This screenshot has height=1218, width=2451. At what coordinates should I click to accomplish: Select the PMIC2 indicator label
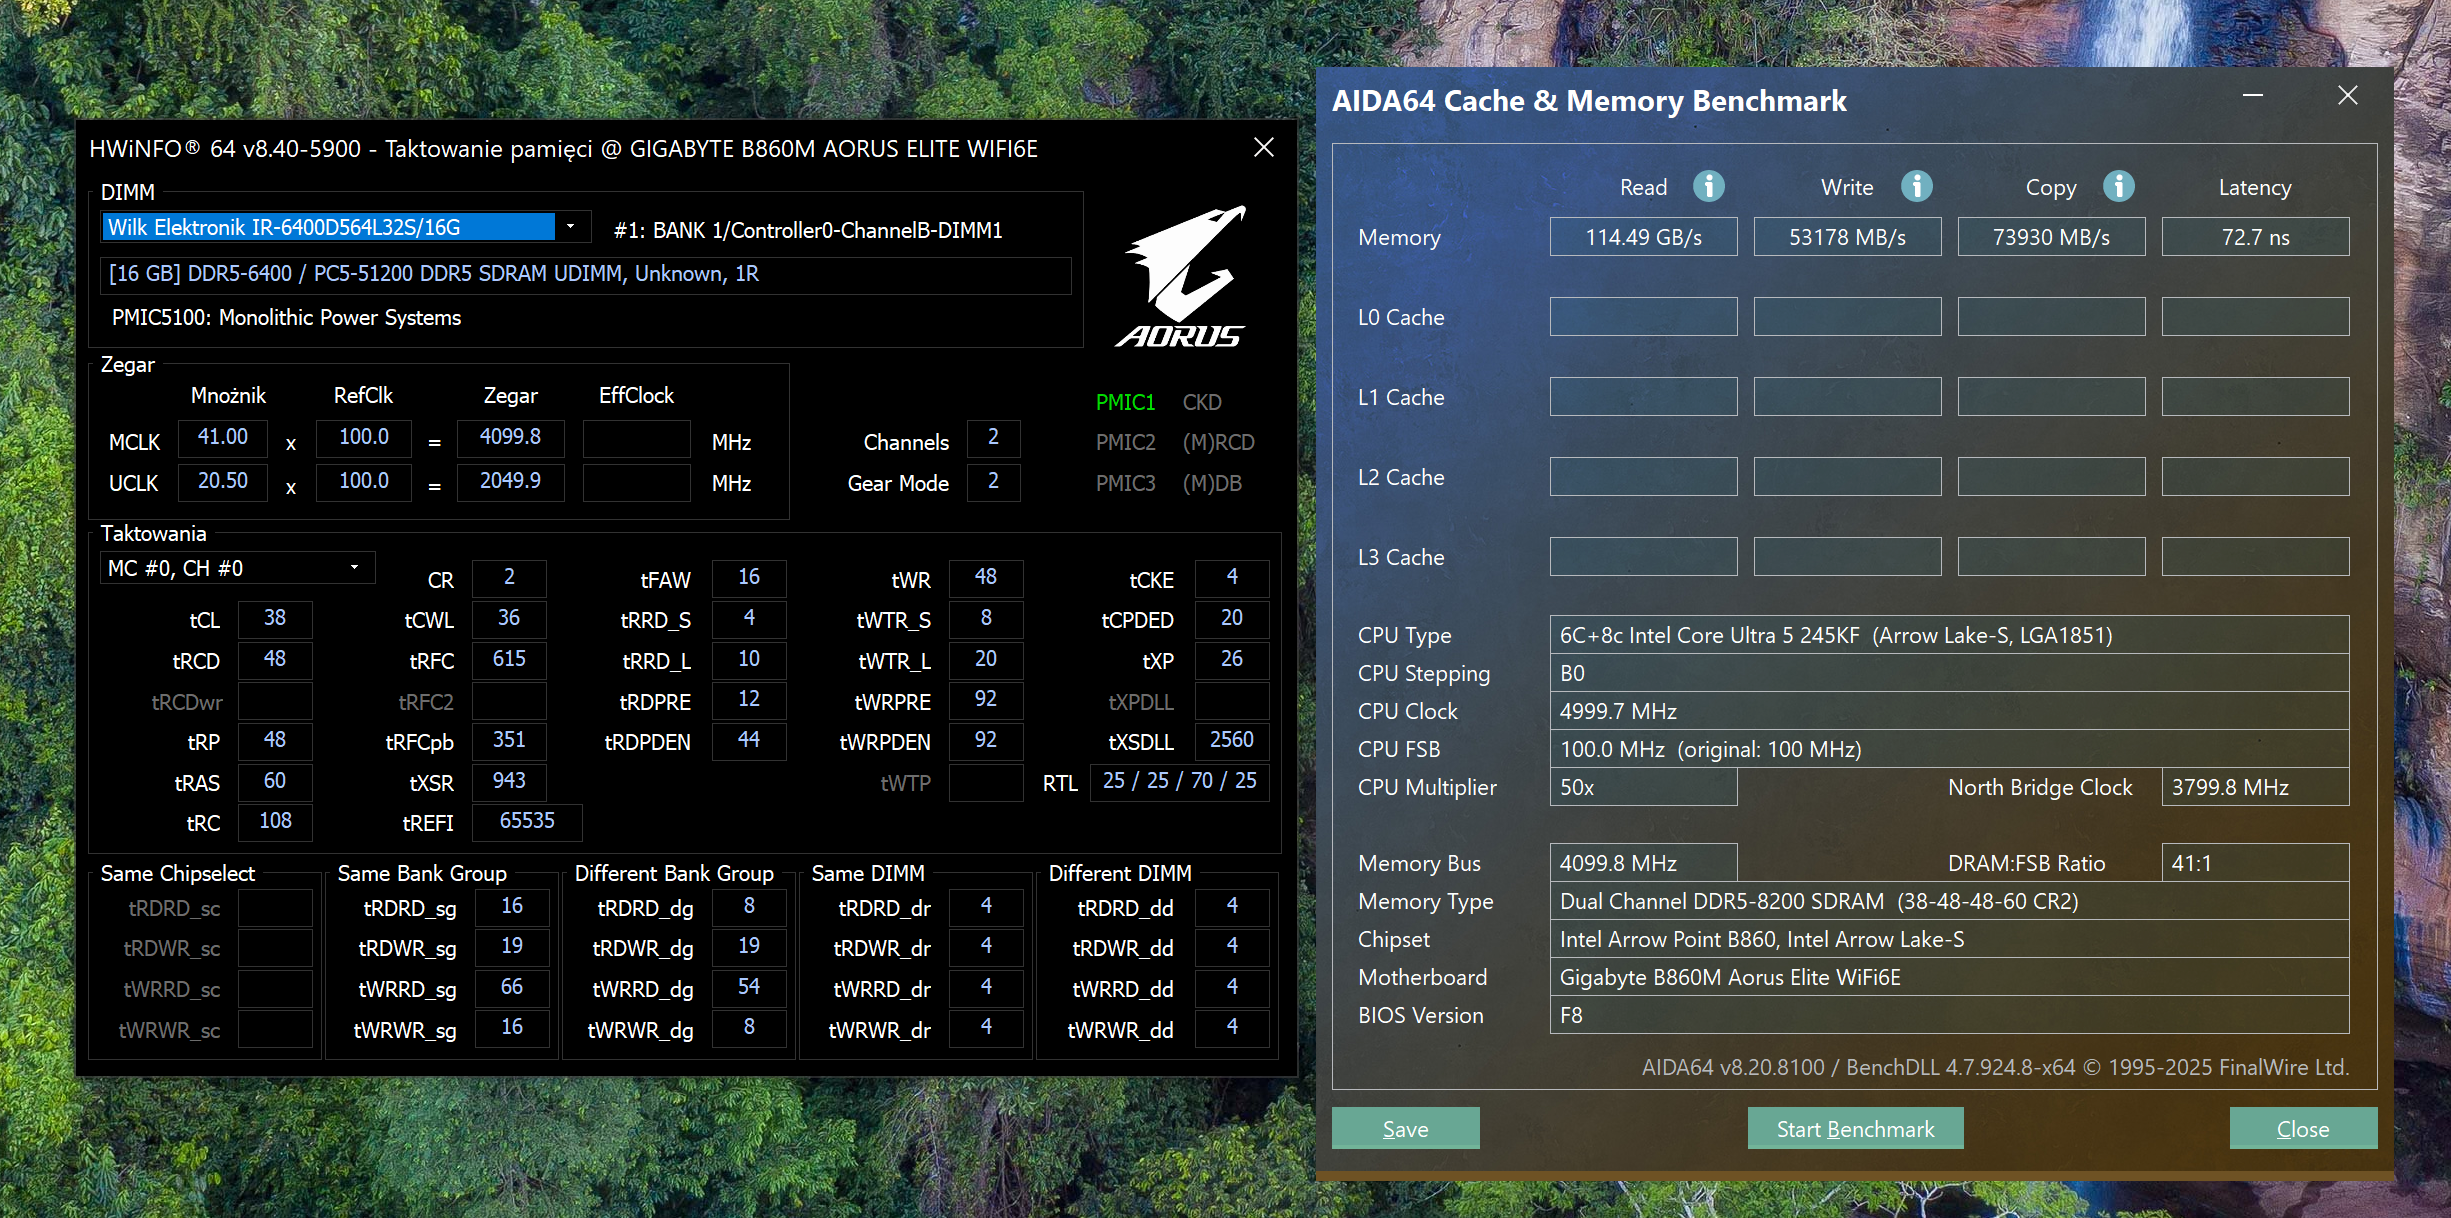pyautogui.click(x=1125, y=442)
